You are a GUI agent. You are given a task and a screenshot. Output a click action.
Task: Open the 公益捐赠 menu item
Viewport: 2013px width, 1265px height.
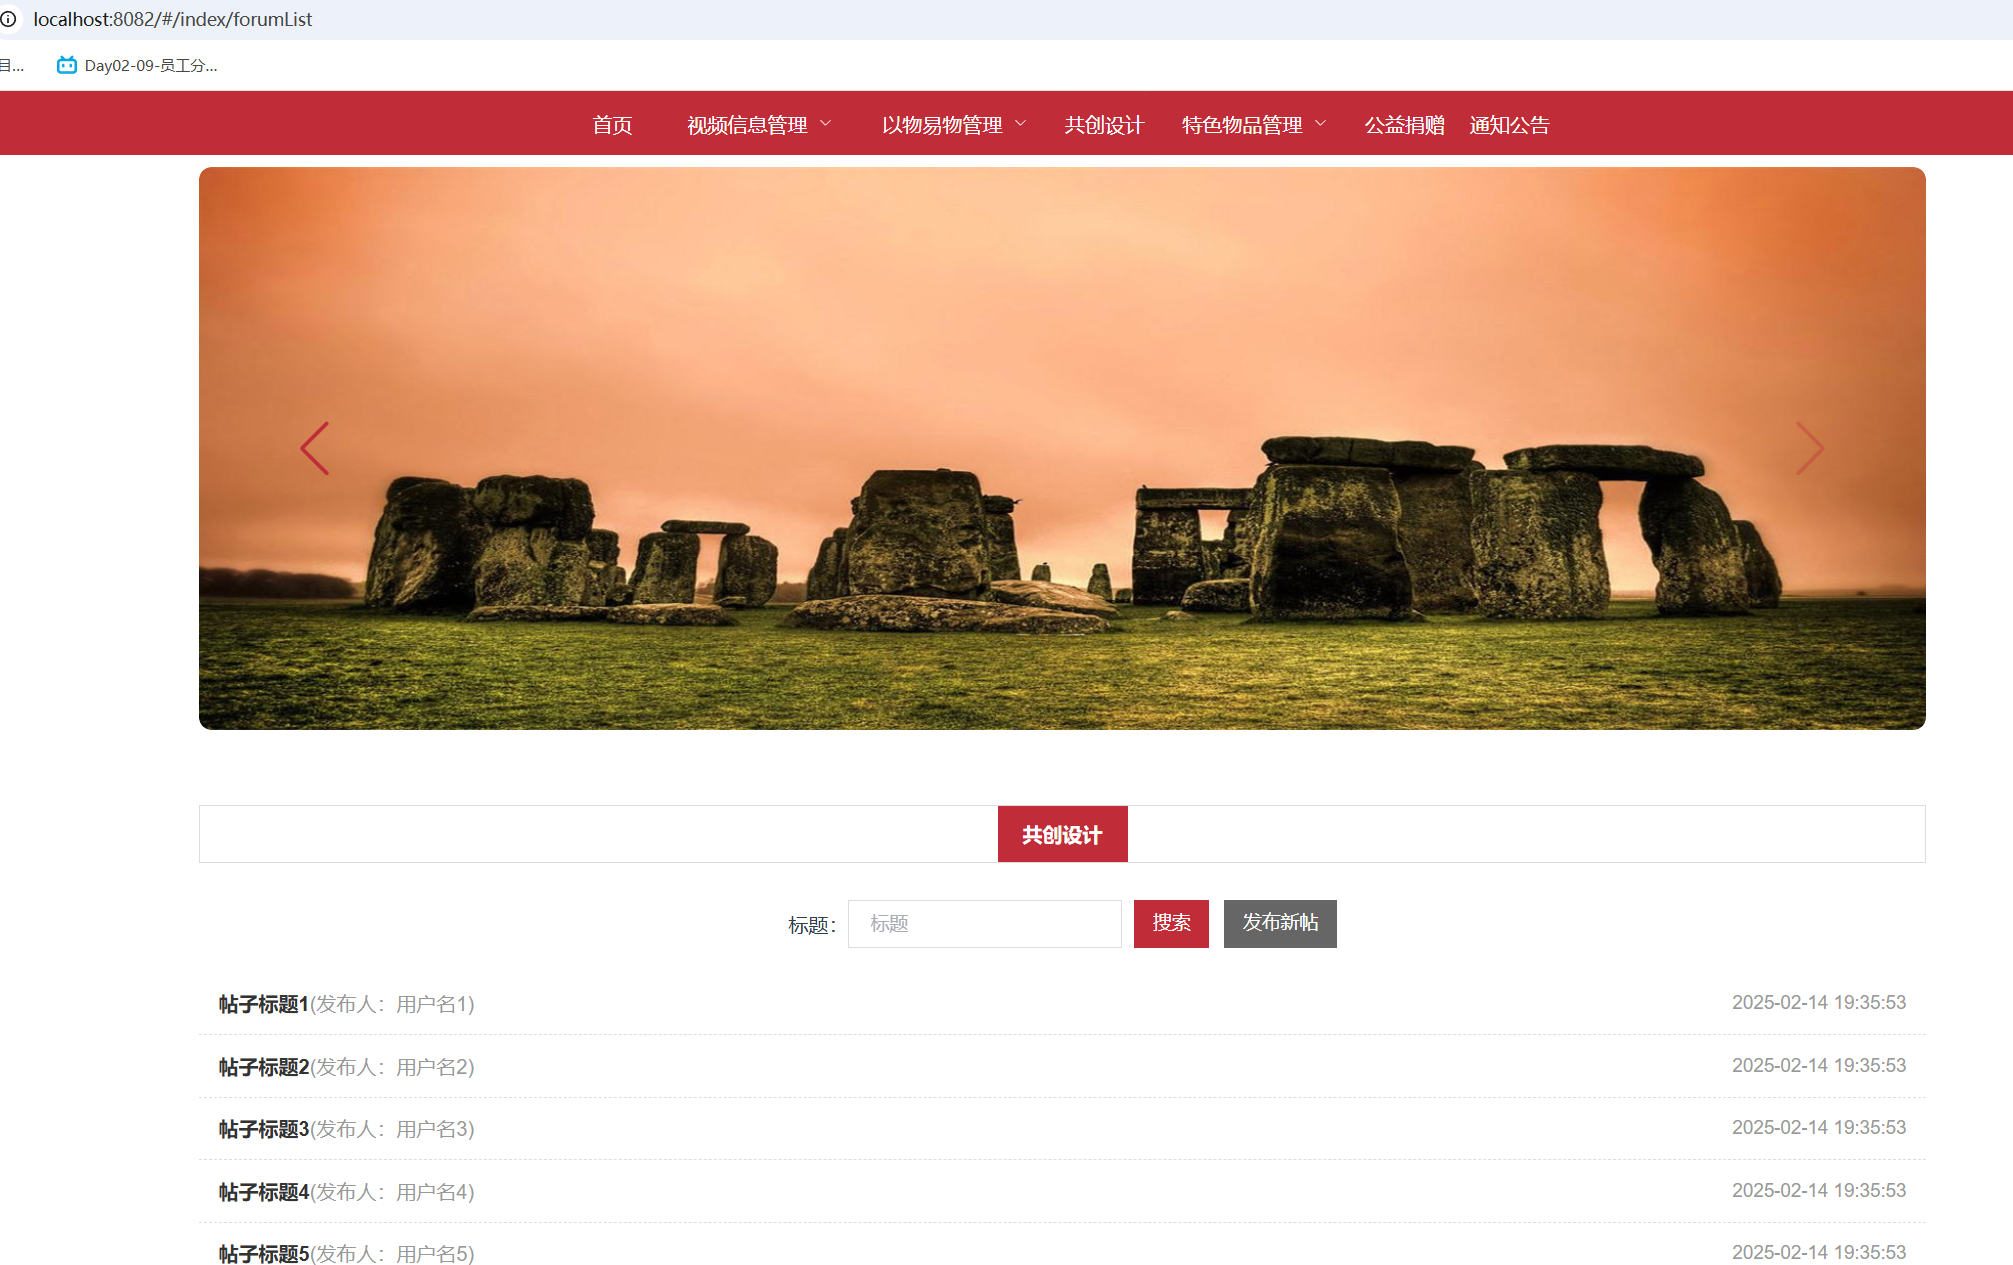coord(1404,125)
